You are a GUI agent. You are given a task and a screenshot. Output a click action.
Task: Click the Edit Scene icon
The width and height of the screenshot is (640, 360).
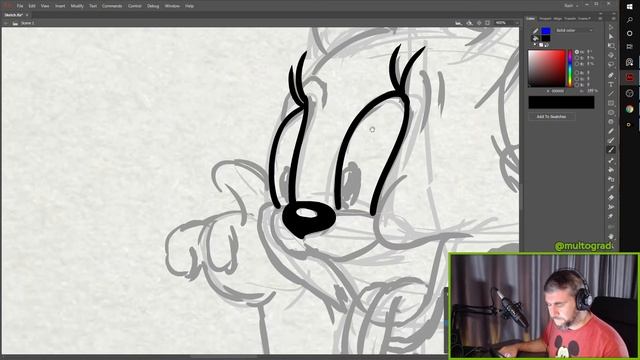[x=458, y=23]
